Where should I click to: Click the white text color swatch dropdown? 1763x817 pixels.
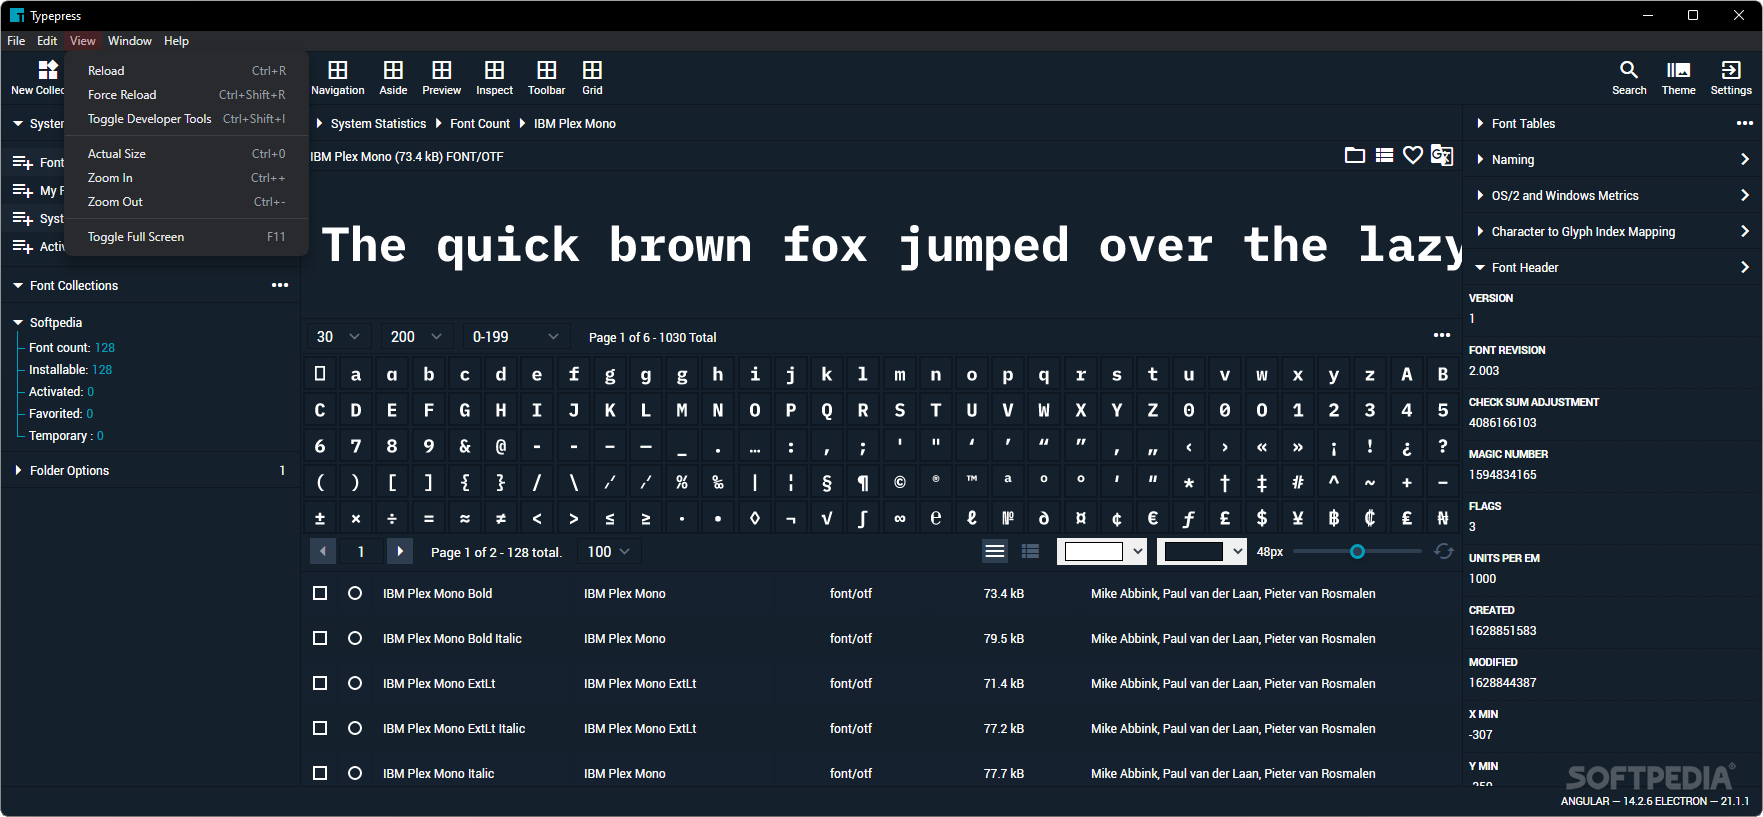1102,551
